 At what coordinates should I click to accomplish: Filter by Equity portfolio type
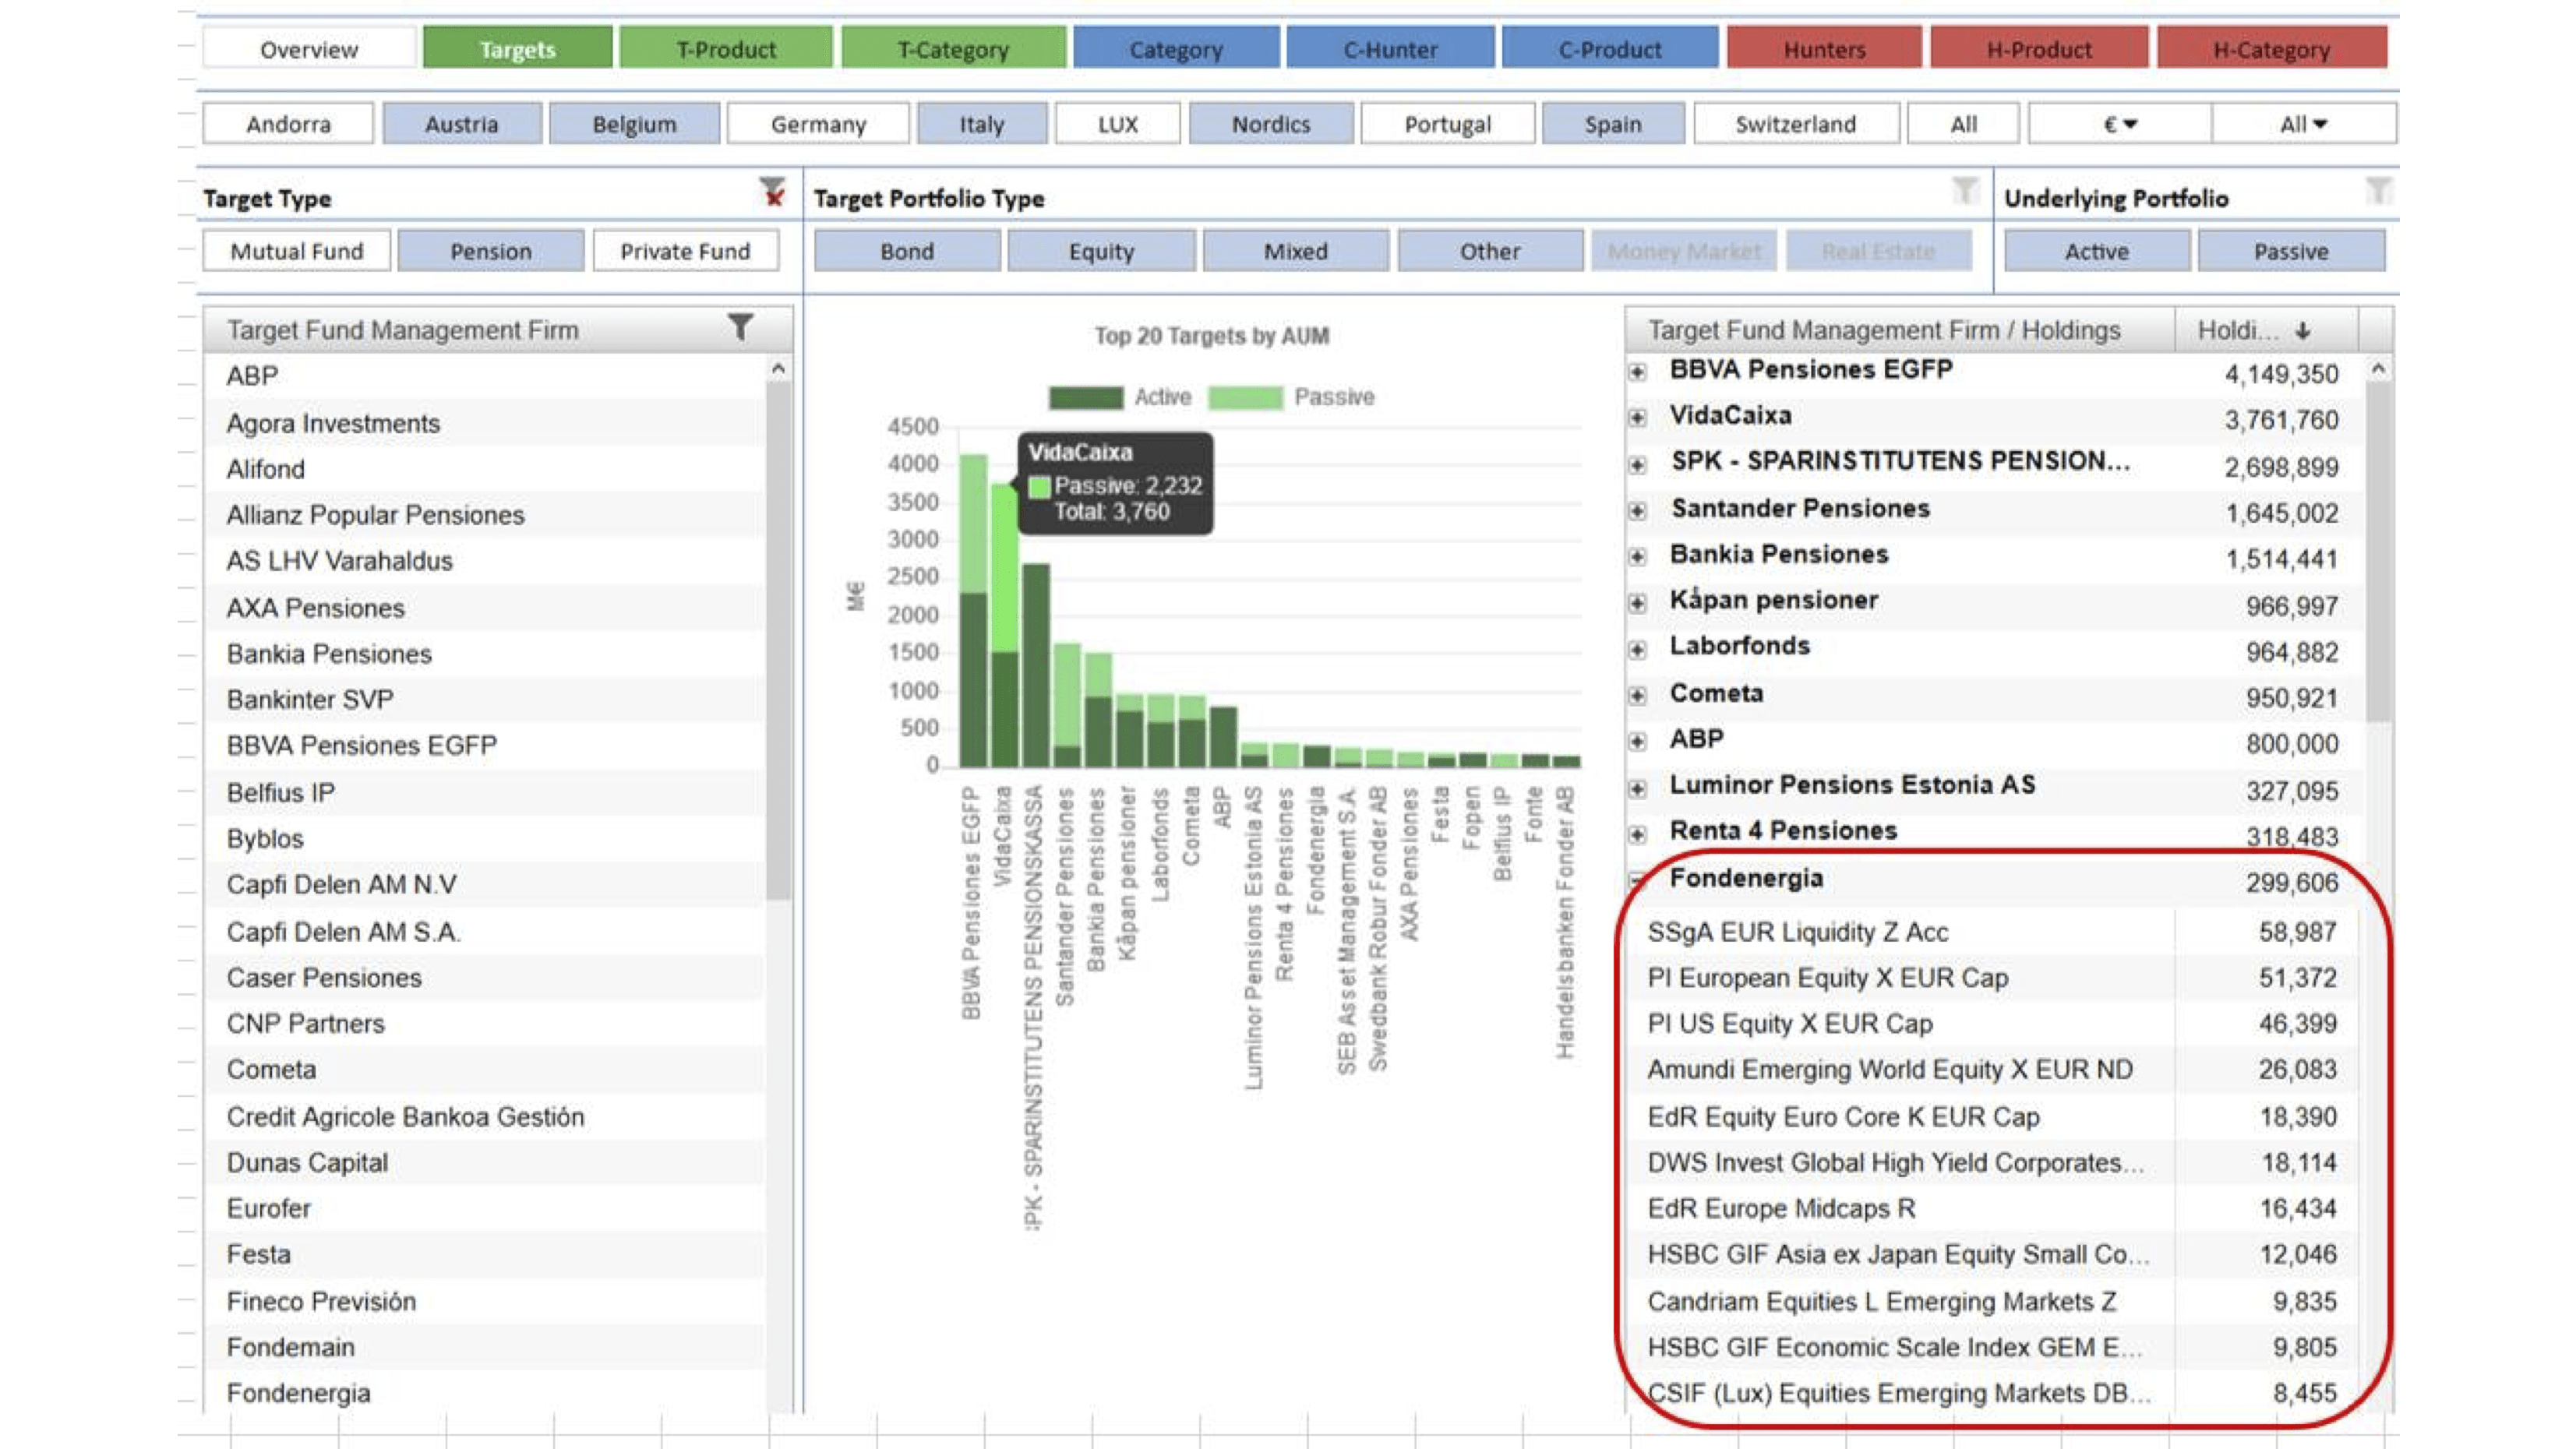[1101, 251]
